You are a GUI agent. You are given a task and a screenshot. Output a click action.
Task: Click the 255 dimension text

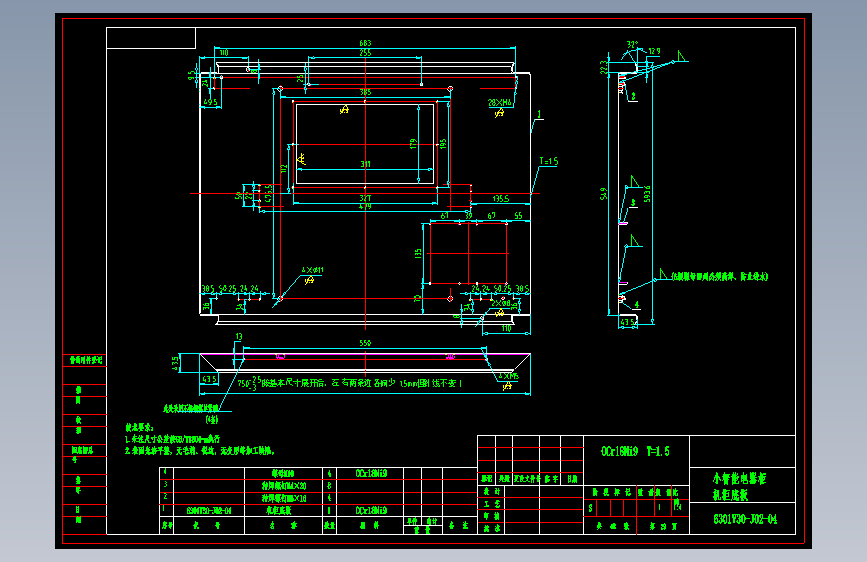(x=365, y=53)
